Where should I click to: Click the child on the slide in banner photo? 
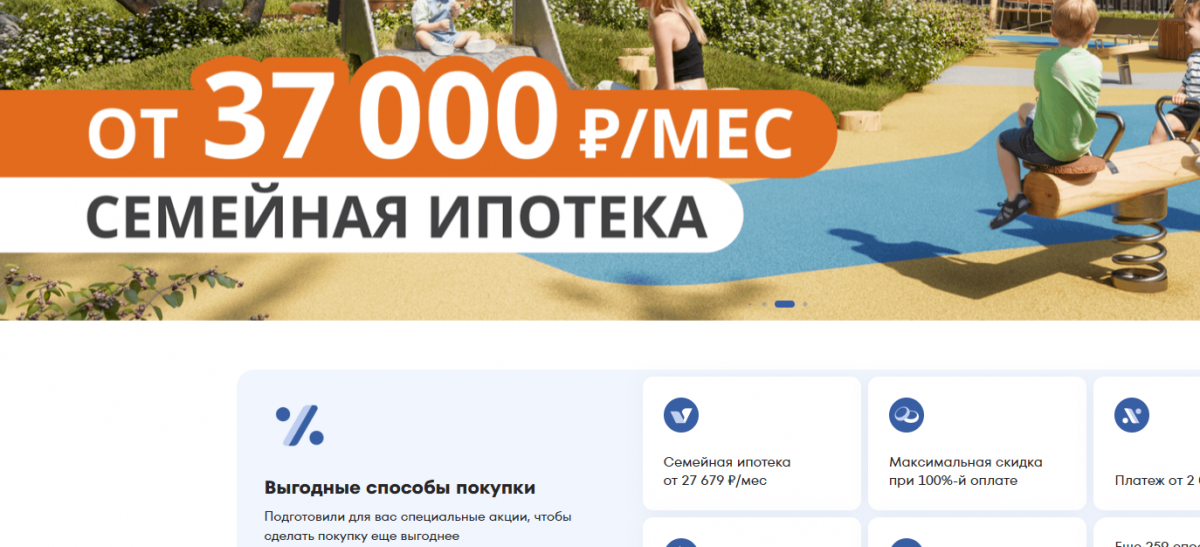(x=438, y=27)
